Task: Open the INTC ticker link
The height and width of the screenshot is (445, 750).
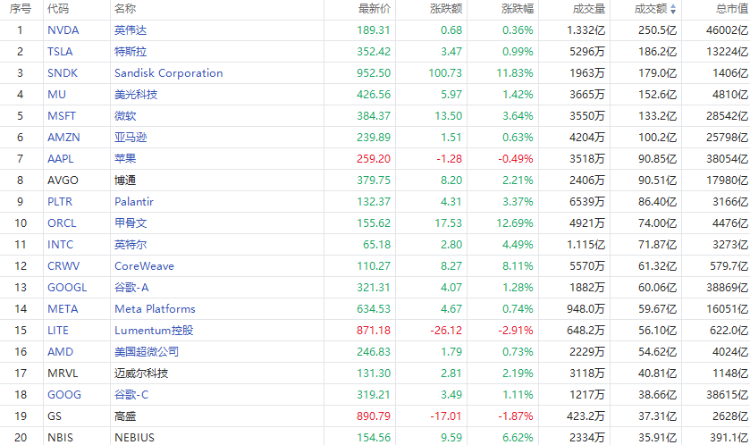Action: [60, 245]
